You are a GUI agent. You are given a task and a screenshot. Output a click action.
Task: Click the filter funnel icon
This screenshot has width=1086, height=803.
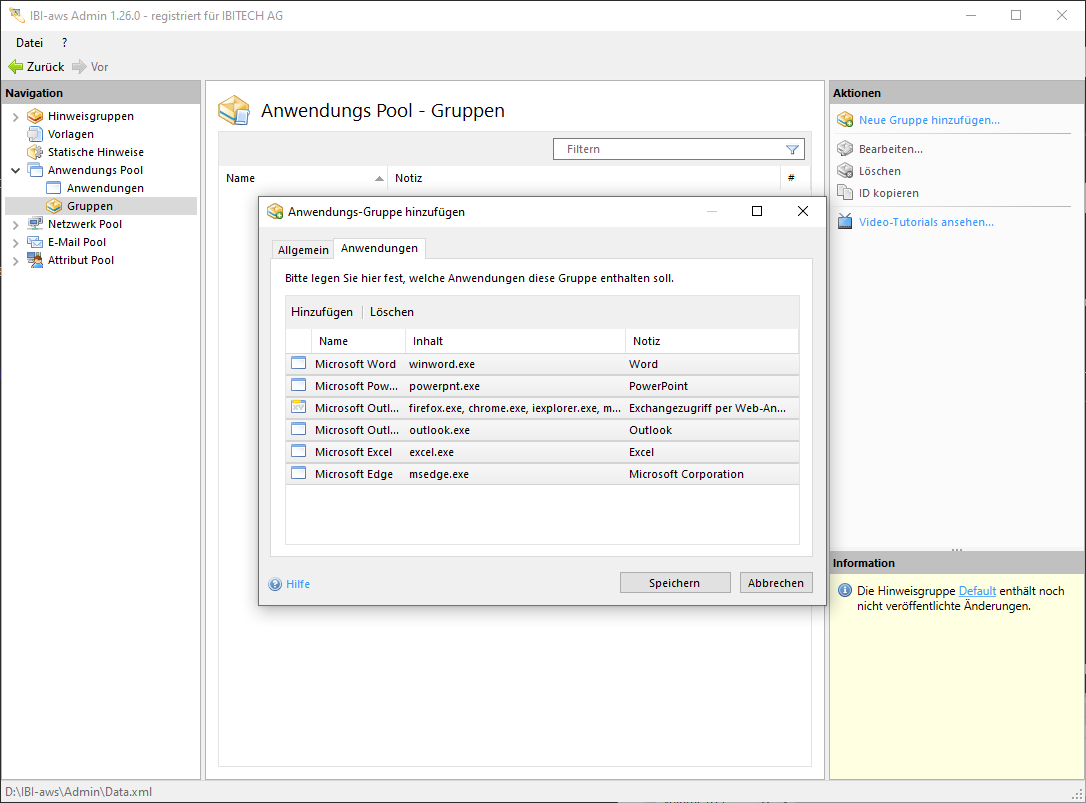792,149
